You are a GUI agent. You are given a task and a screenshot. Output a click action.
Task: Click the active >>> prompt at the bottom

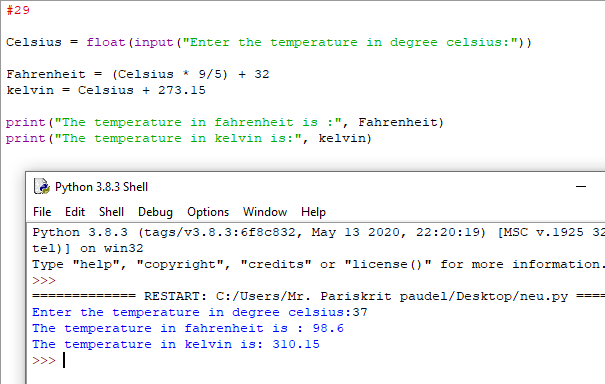44,360
